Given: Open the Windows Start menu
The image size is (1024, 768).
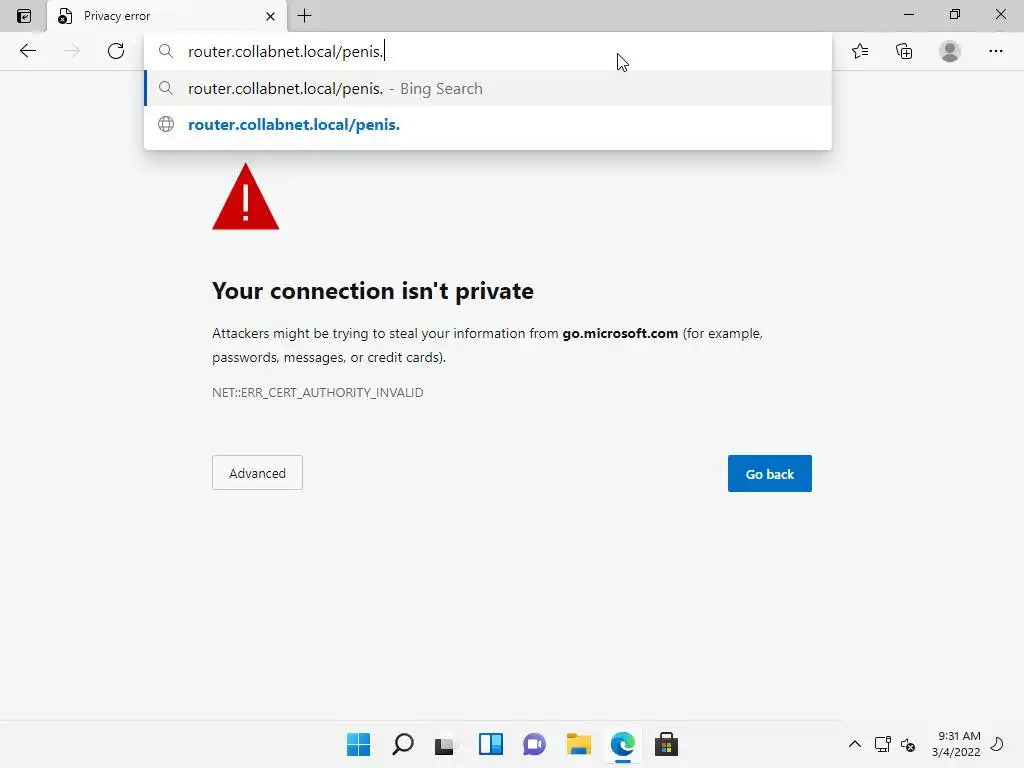Looking at the screenshot, I should [x=358, y=744].
